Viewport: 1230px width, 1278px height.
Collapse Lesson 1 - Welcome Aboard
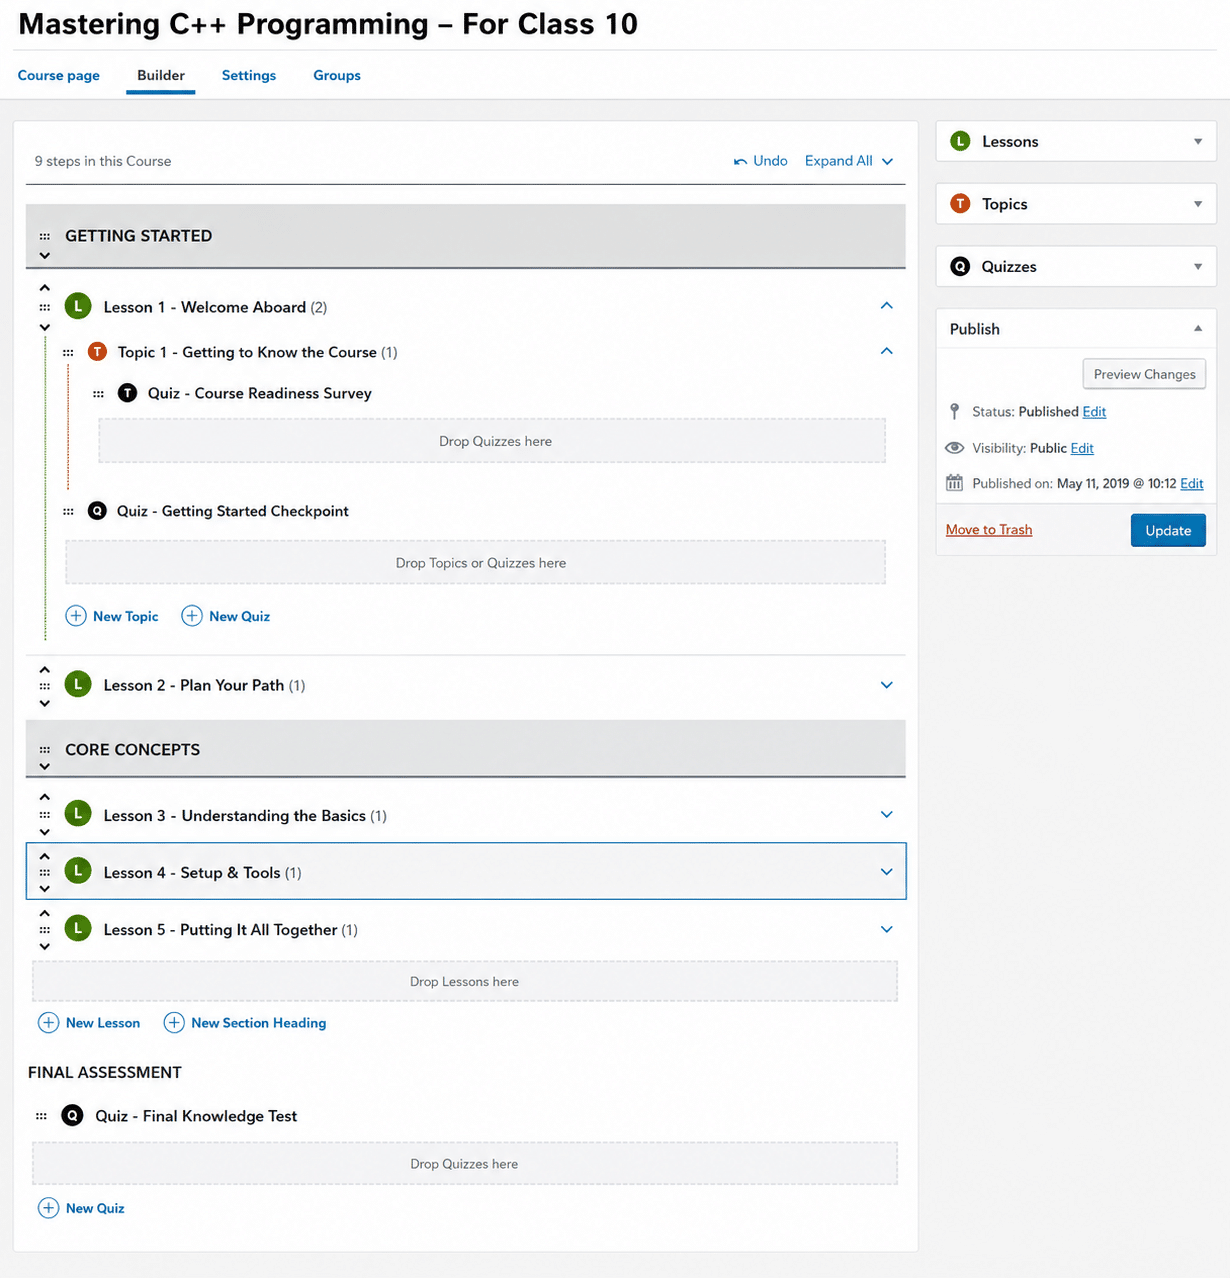click(x=886, y=306)
